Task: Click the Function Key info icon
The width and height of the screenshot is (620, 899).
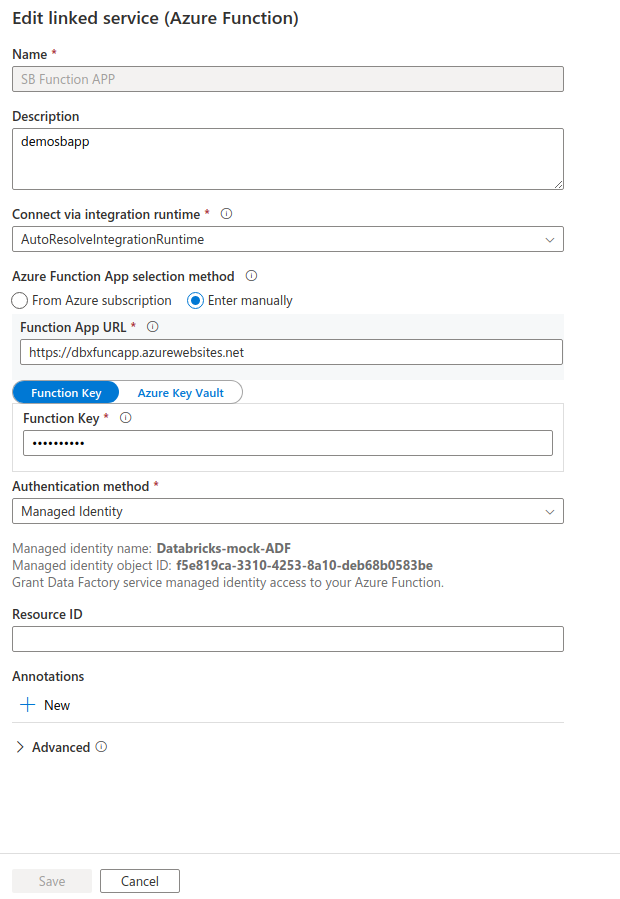Action: [124, 418]
